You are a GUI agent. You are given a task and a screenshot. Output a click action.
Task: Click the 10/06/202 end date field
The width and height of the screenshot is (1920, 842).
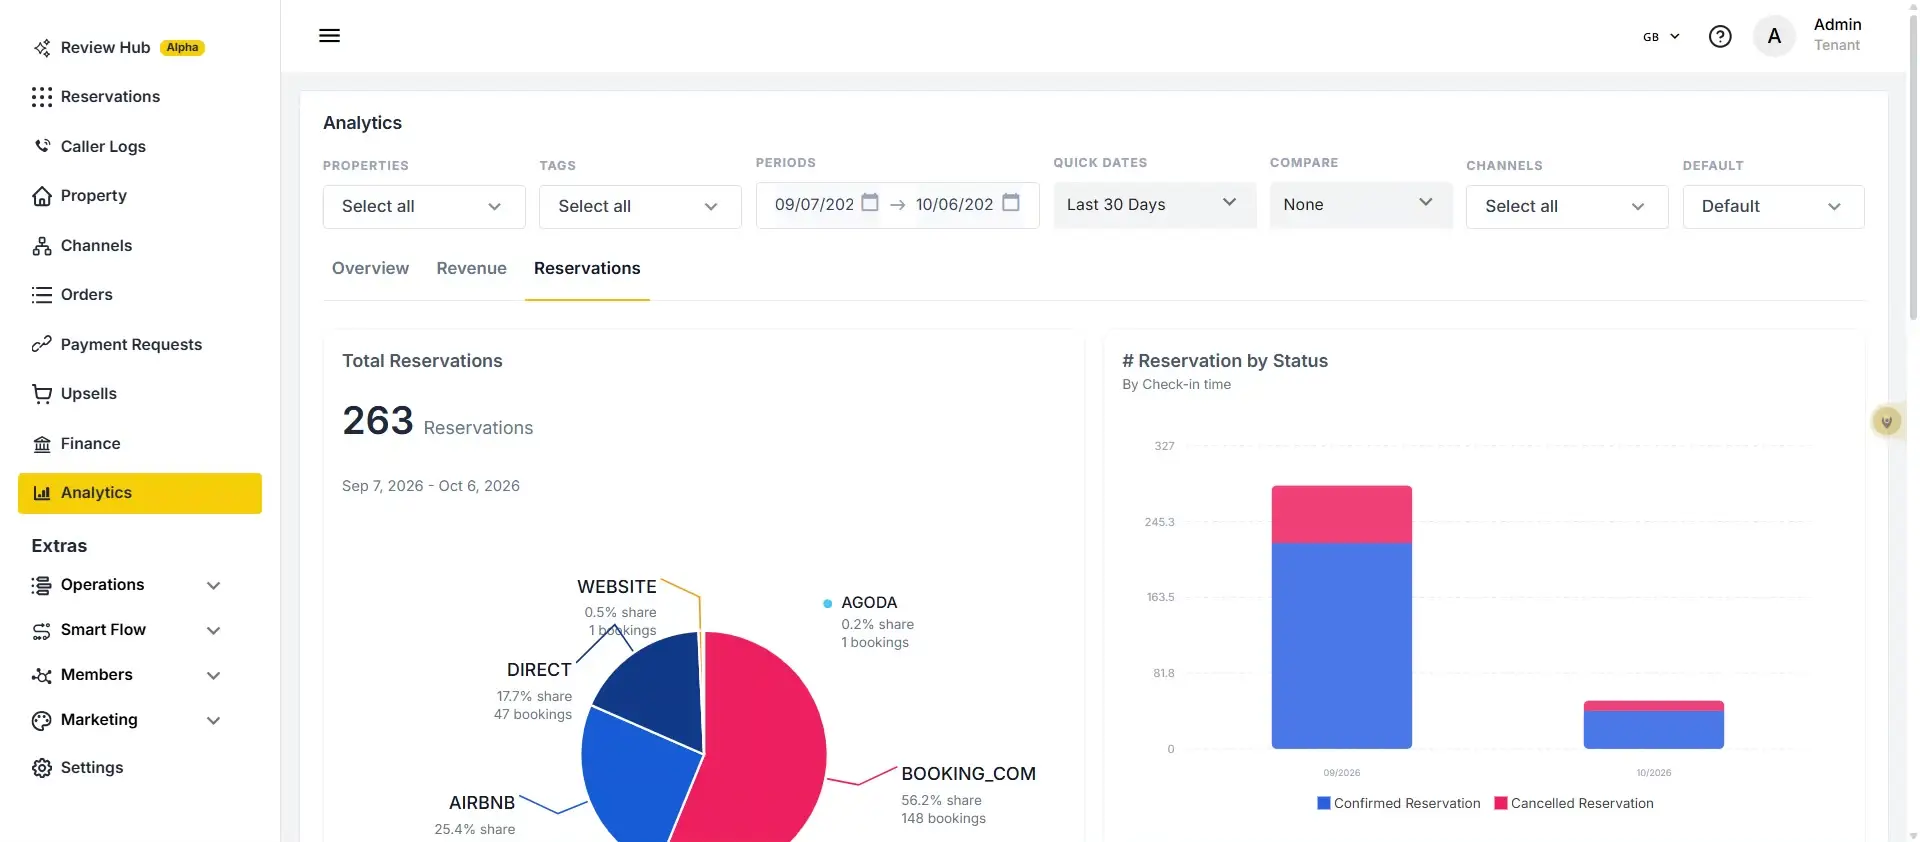[954, 205]
